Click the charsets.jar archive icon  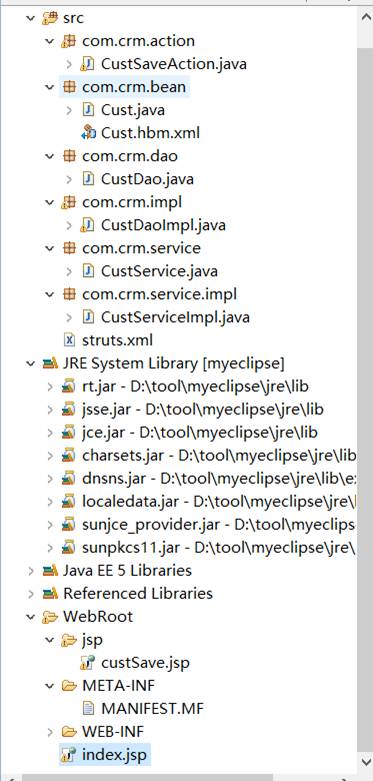click(x=69, y=455)
